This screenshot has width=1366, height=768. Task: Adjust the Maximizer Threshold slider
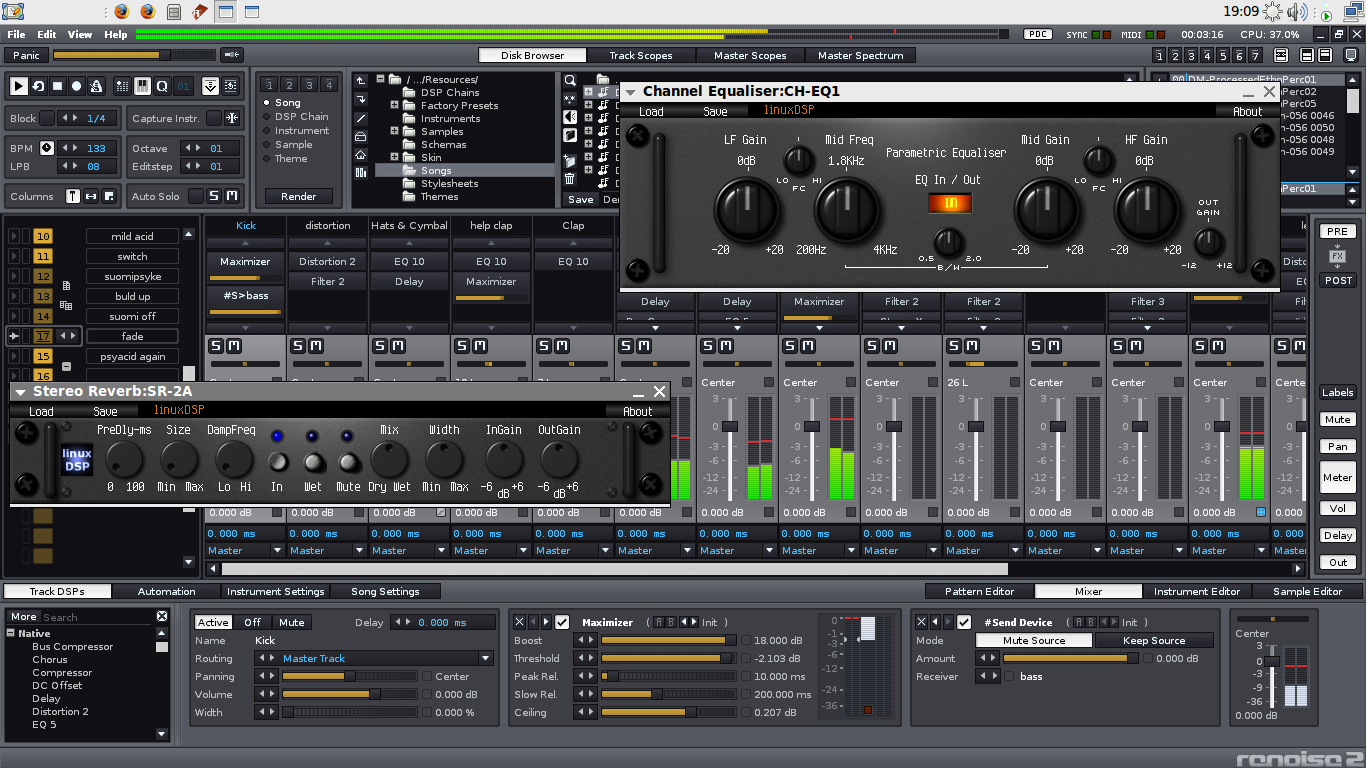click(670, 657)
